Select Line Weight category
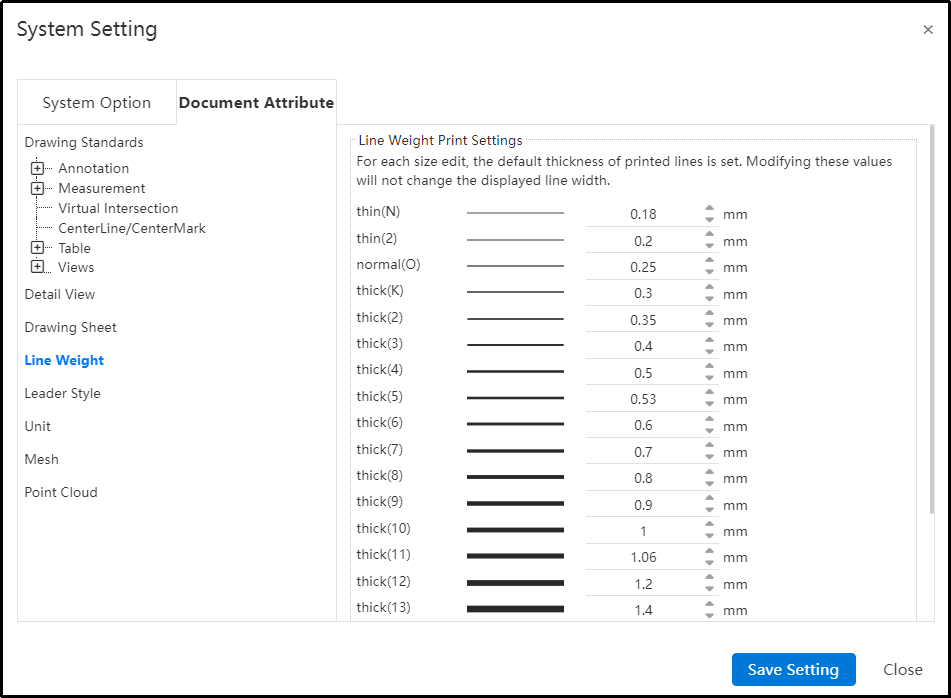The image size is (951, 698). pyautogui.click(x=64, y=360)
